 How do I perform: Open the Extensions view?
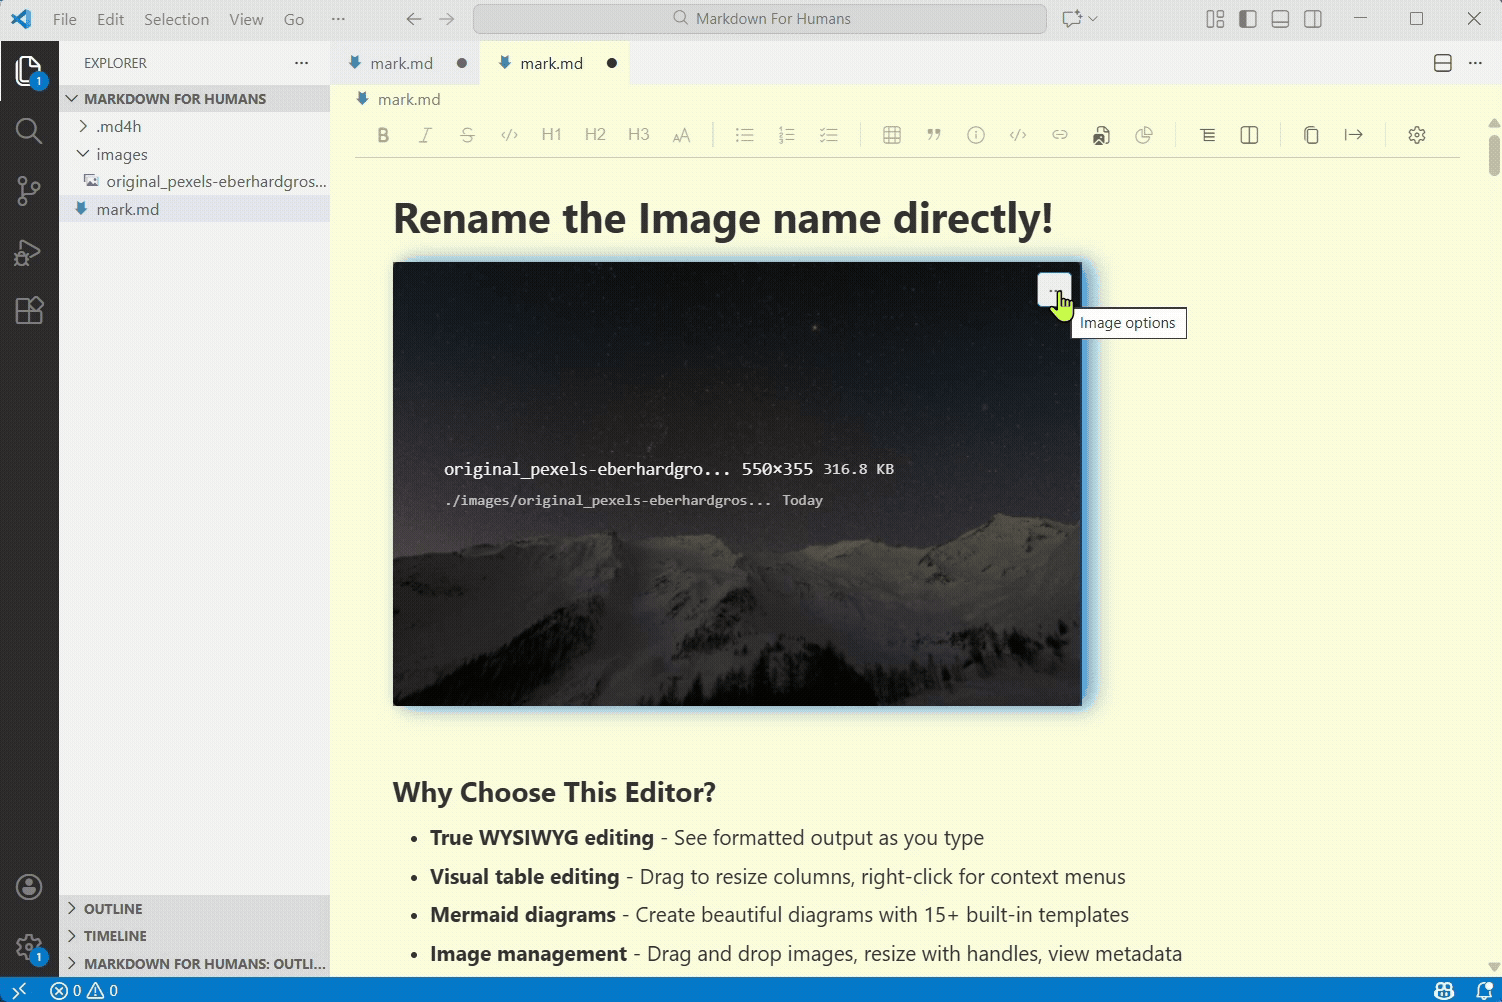point(29,310)
